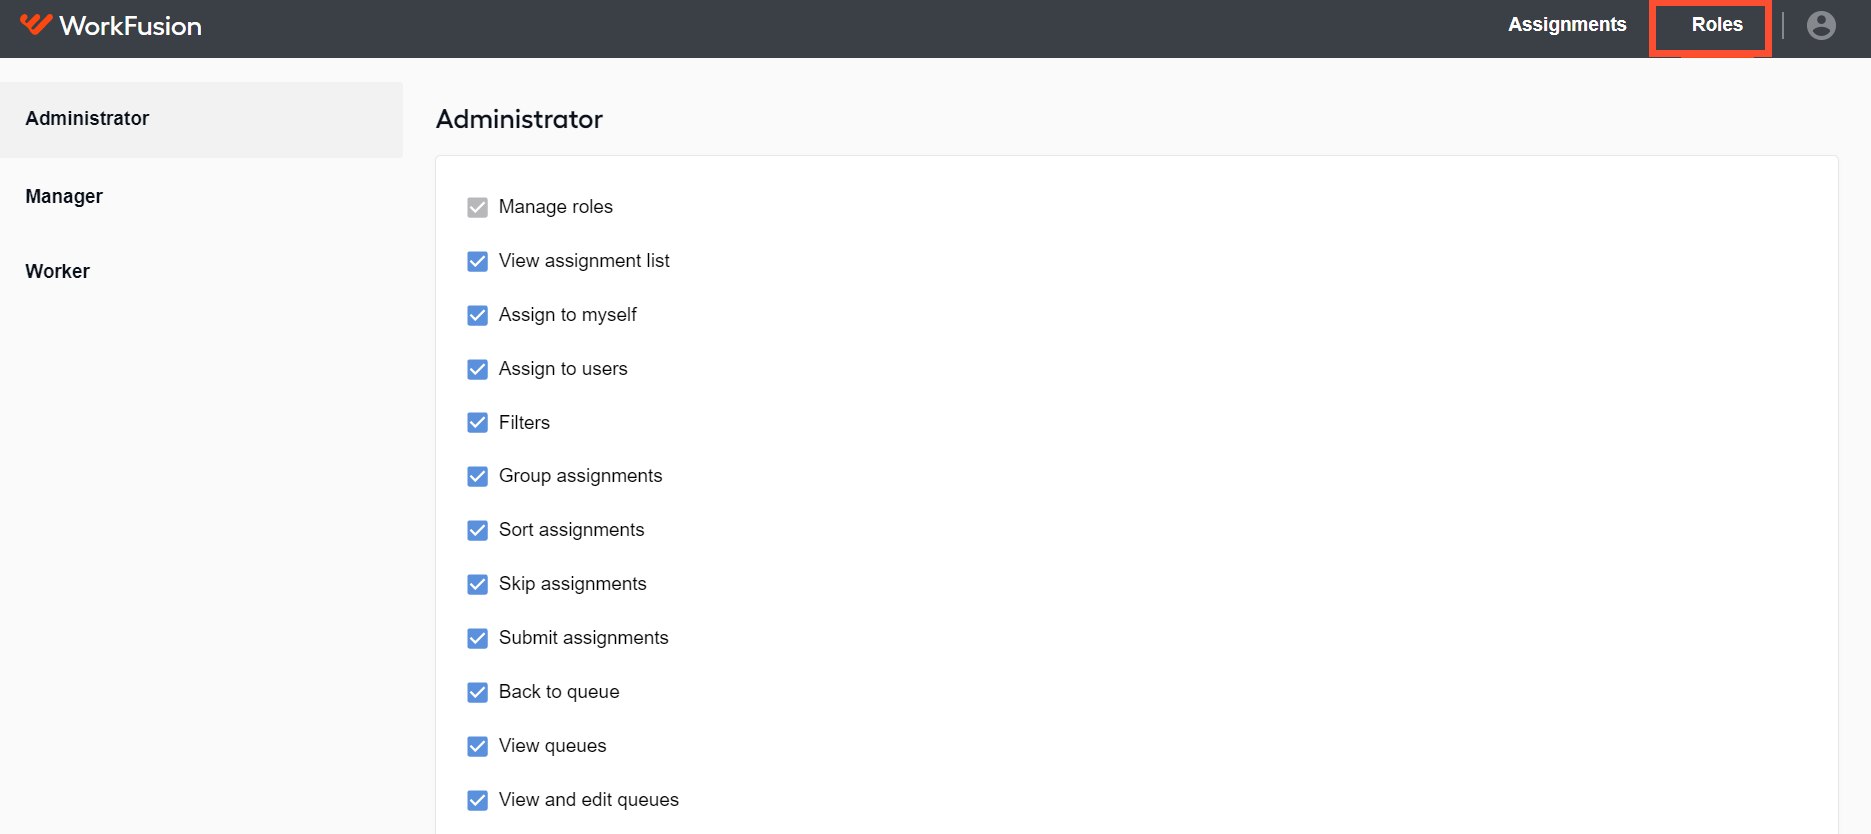Toggle View queues checkbox
The image size is (1871, 834).
point(478,746)
